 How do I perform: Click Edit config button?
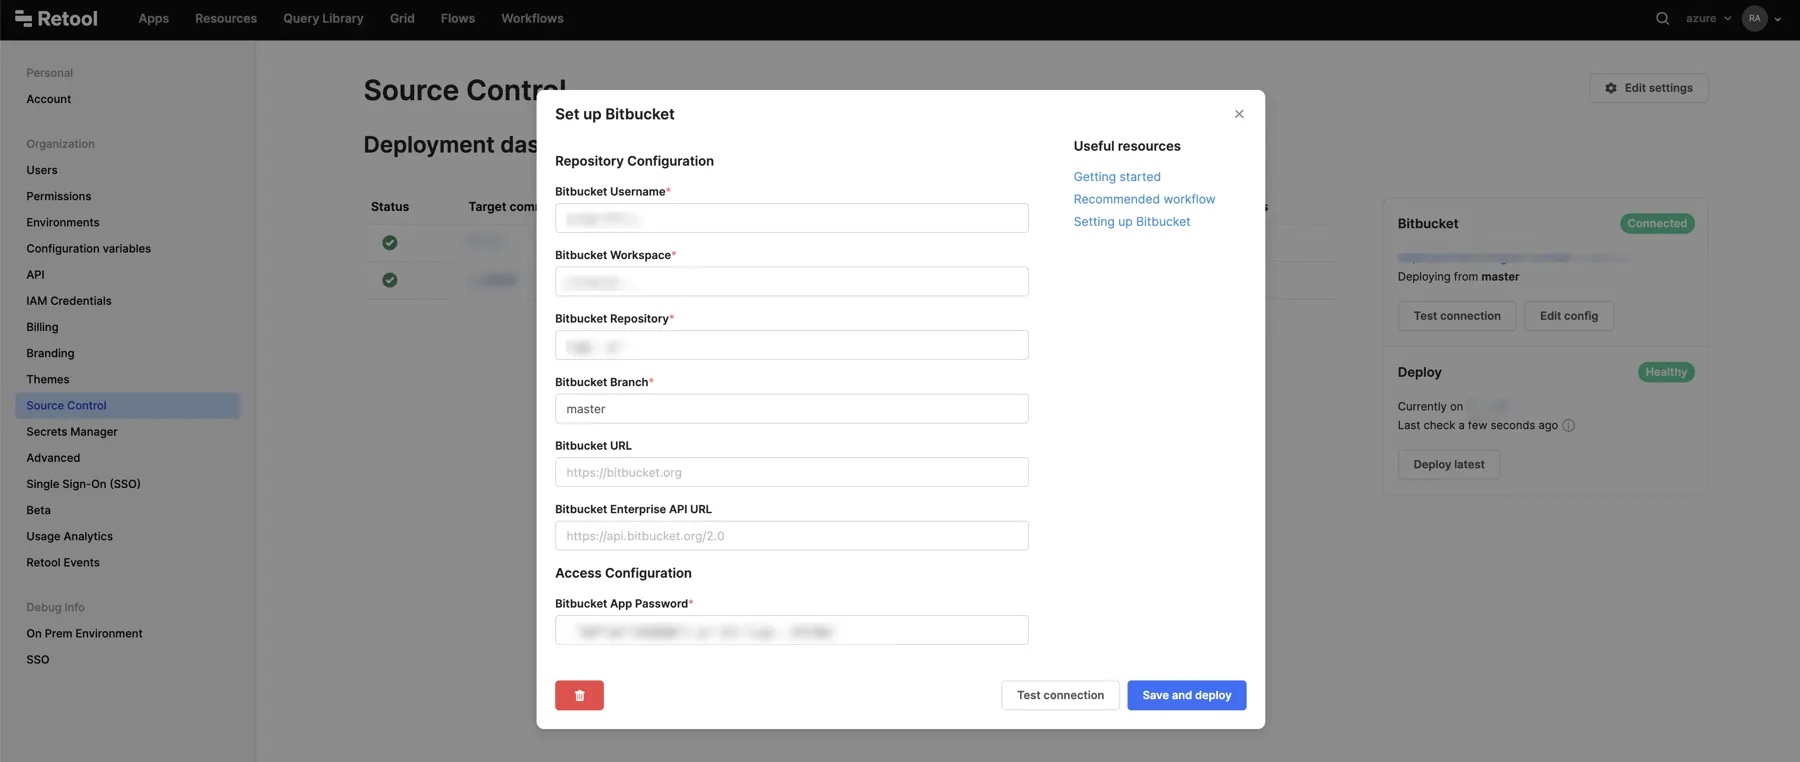click(x=1569, y=316)
